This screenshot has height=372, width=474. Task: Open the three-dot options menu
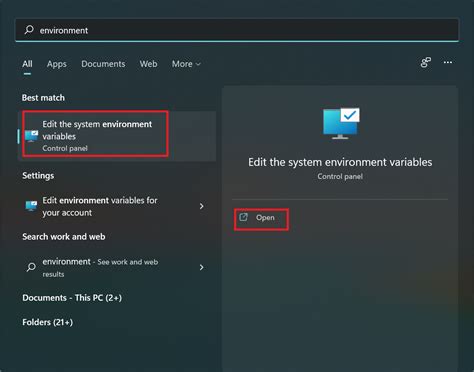tap(448, 62)
